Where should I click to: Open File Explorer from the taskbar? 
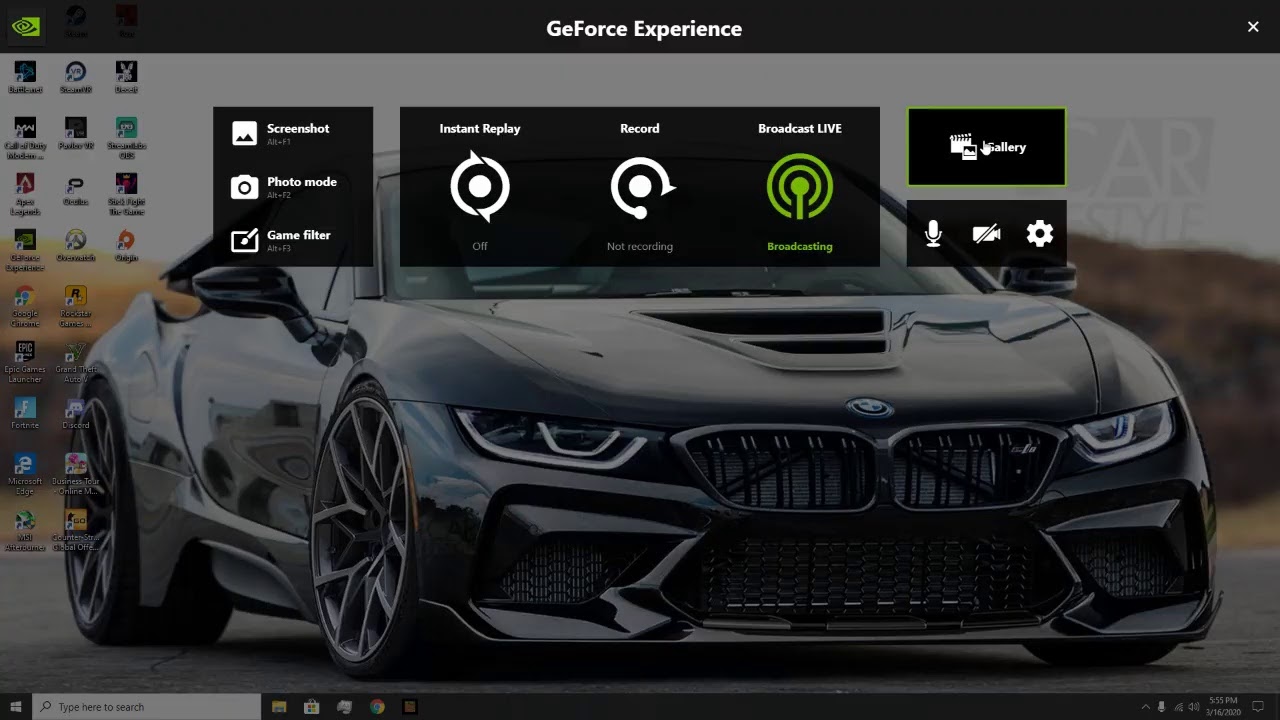(x=279, y=707)
